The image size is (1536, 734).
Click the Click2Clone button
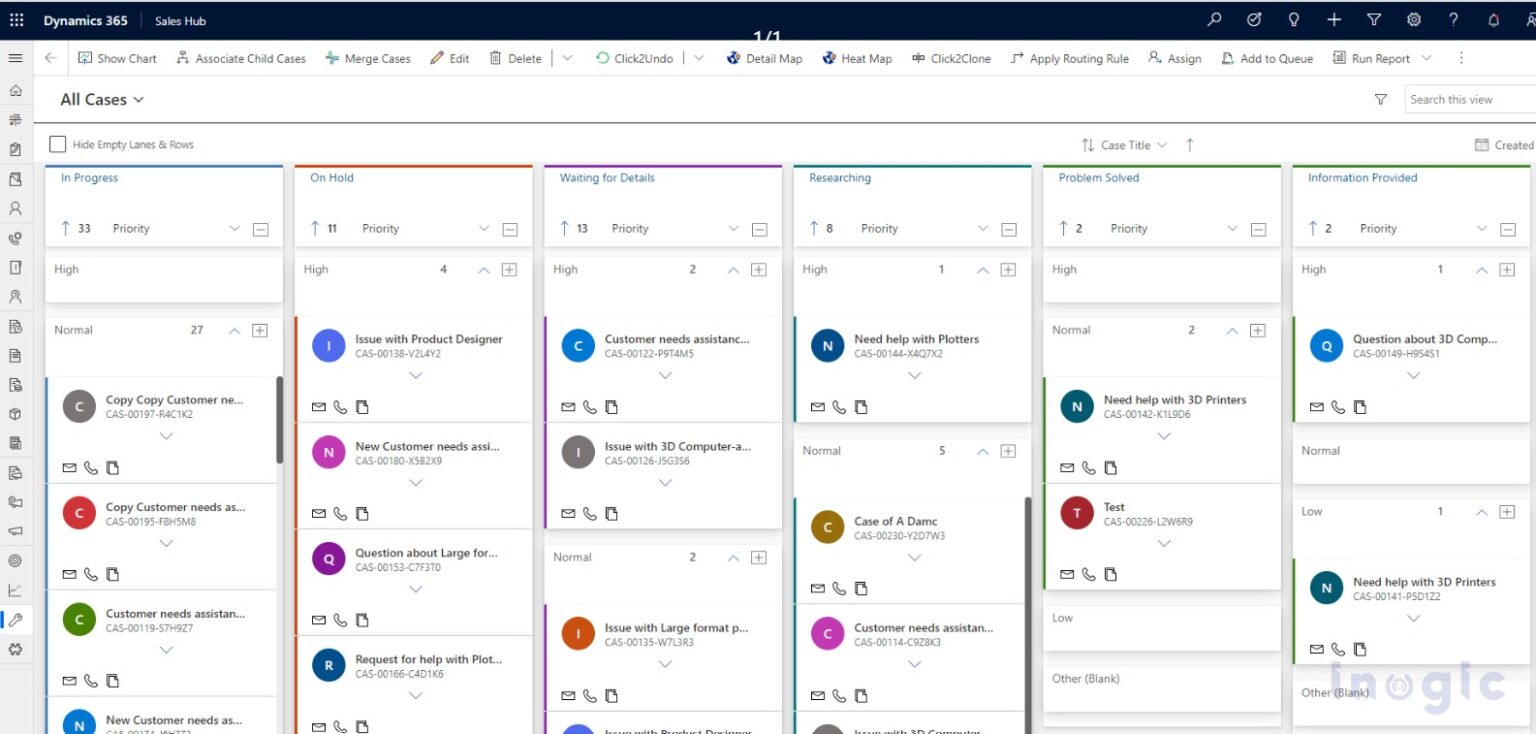click(x=951, y=58)
